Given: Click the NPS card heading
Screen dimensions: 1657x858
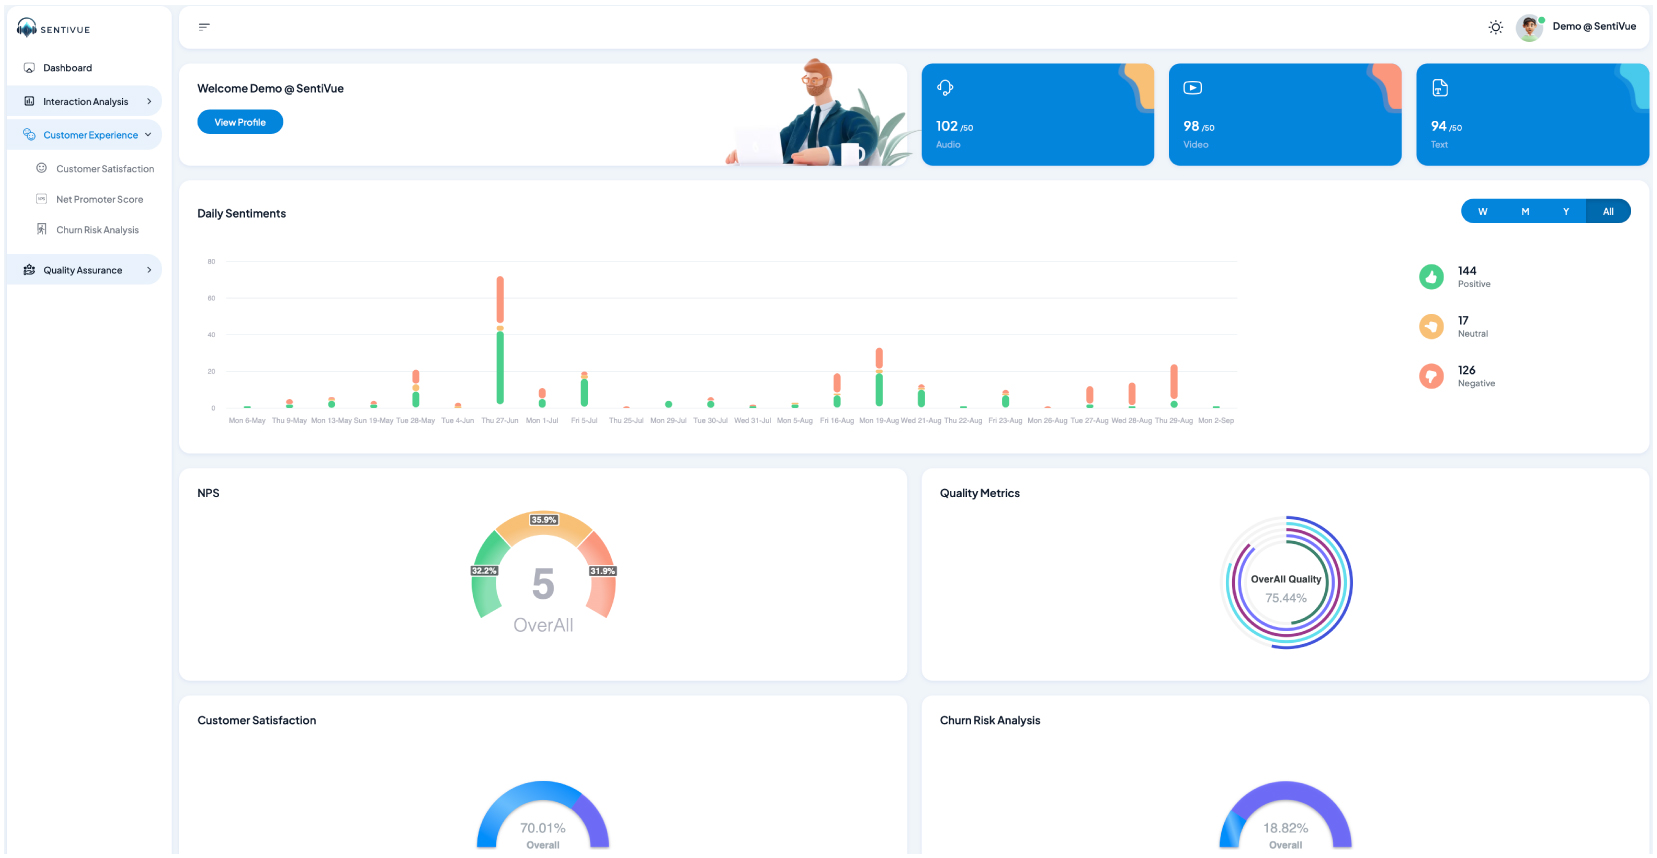Looking at the screenshot, I should (x=208, y=493).
